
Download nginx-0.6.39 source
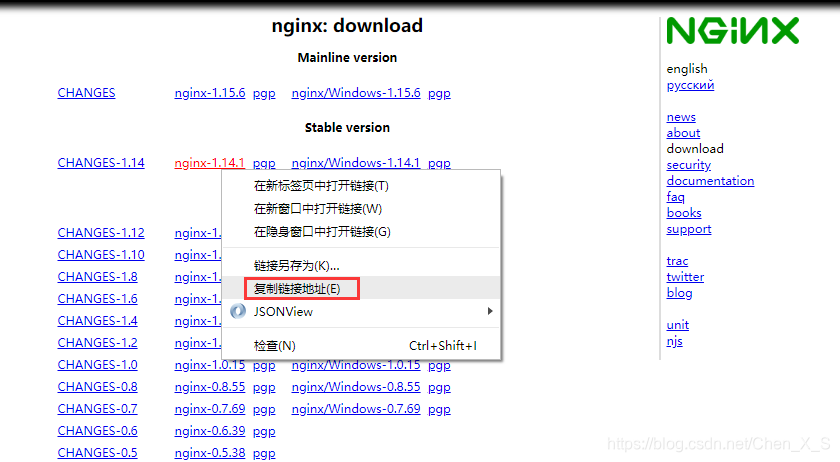tap(209, 431)
